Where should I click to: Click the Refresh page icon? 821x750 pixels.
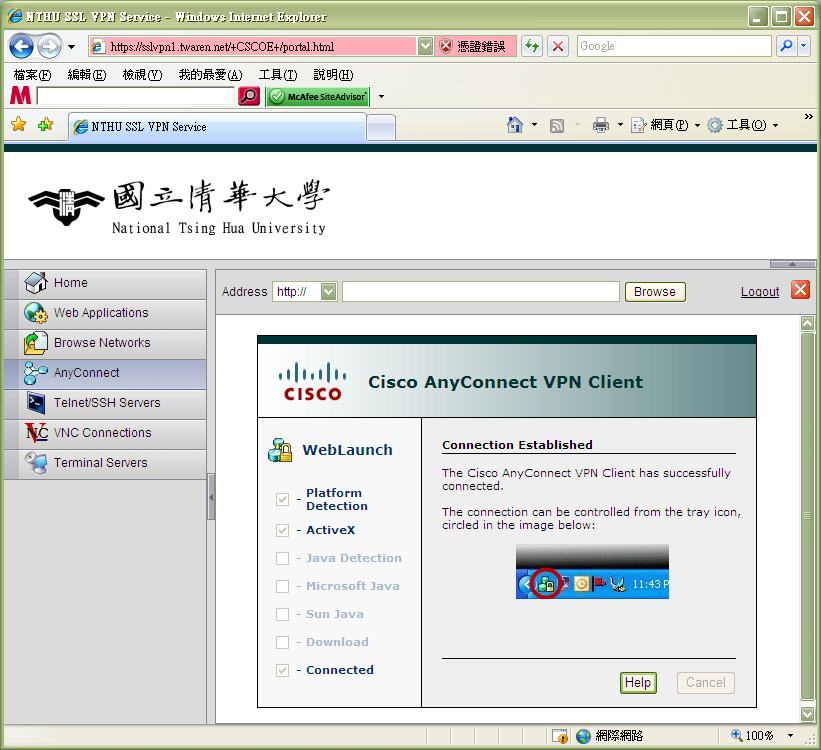point(531,46)
